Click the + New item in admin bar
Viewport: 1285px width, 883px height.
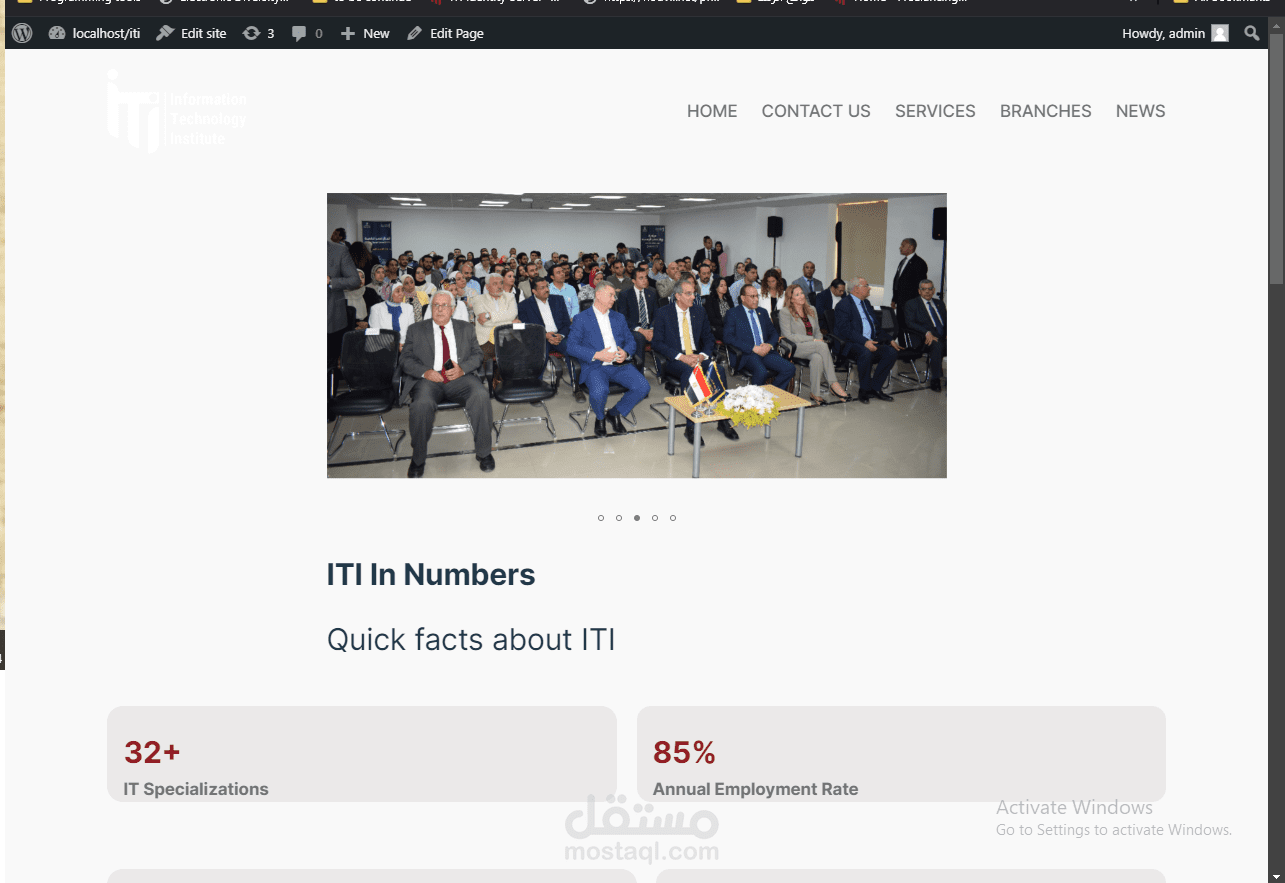tap(364, 33)
